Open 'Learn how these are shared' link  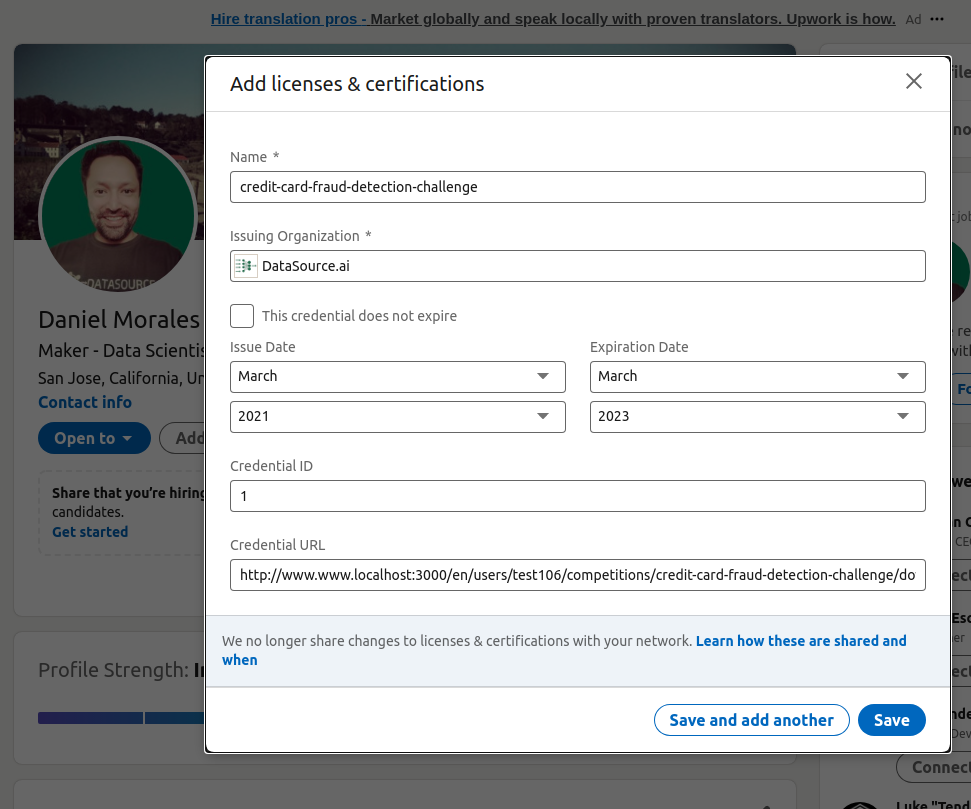coord(800,641)
